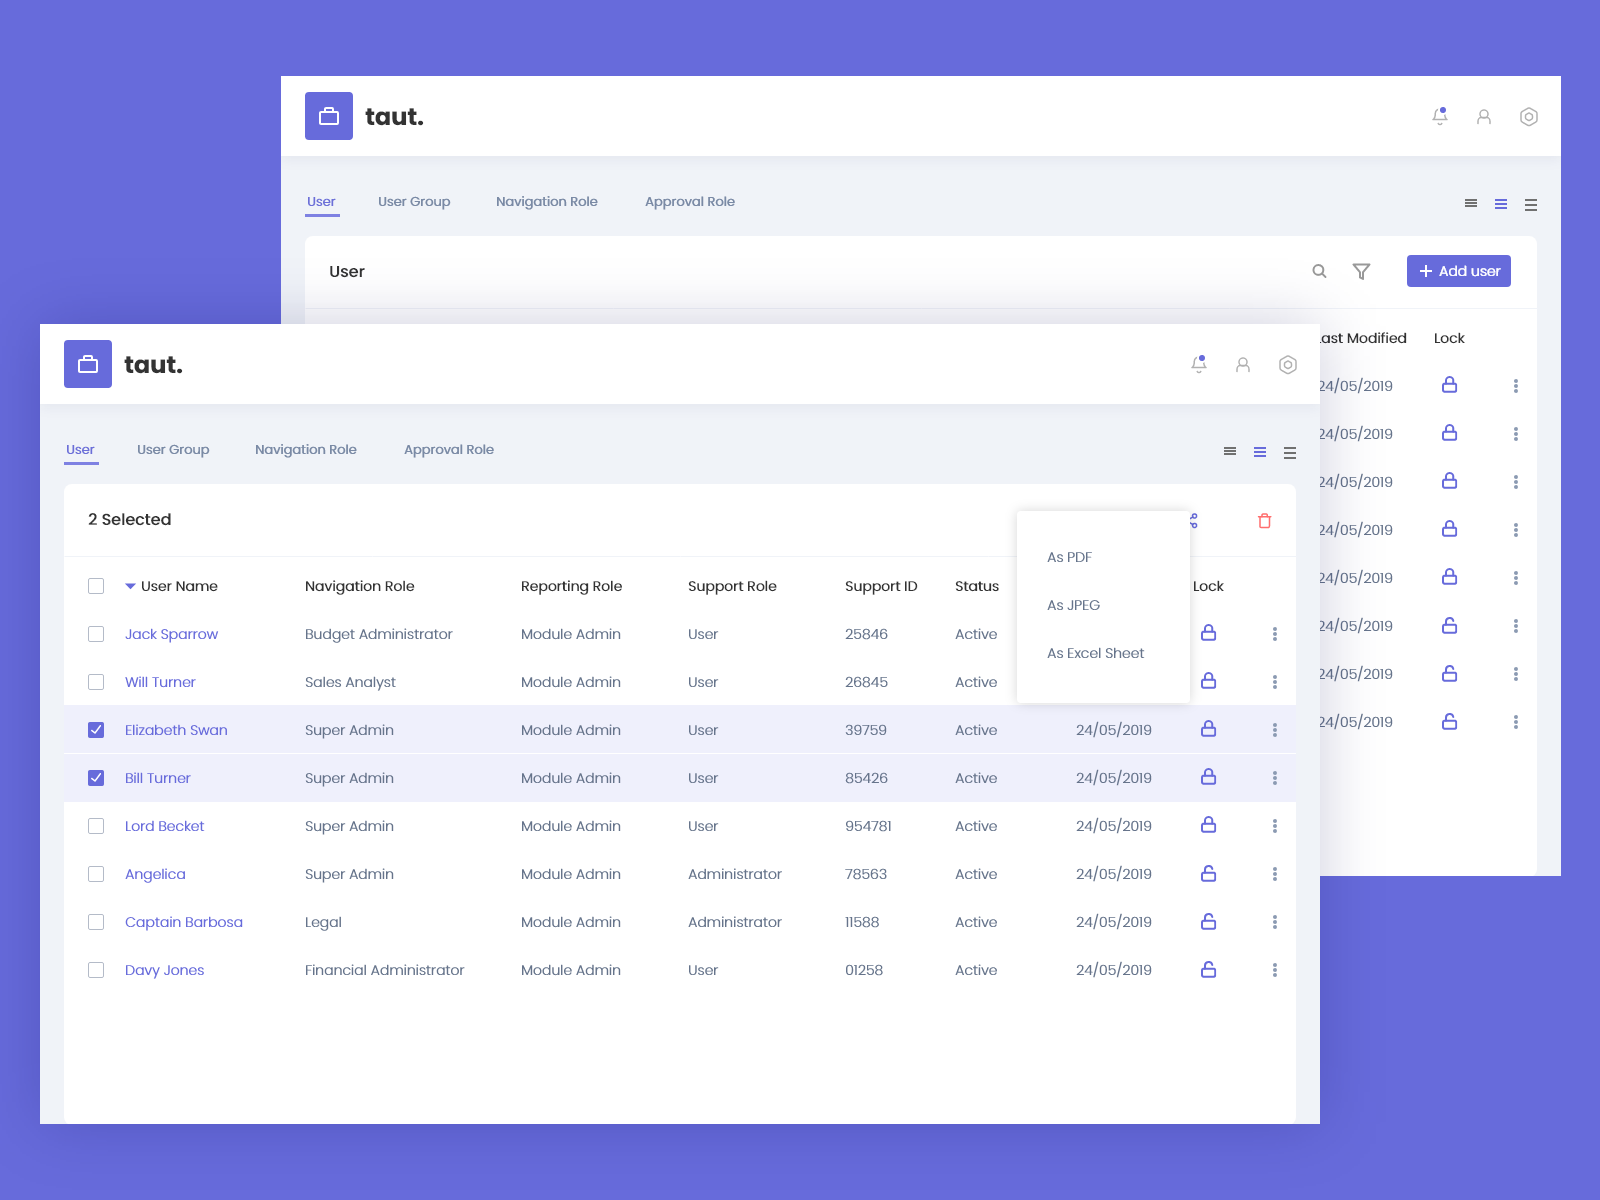Open the hexagon settings icon in front window
1600x1200 pixels.
(x=1288, y=365)
